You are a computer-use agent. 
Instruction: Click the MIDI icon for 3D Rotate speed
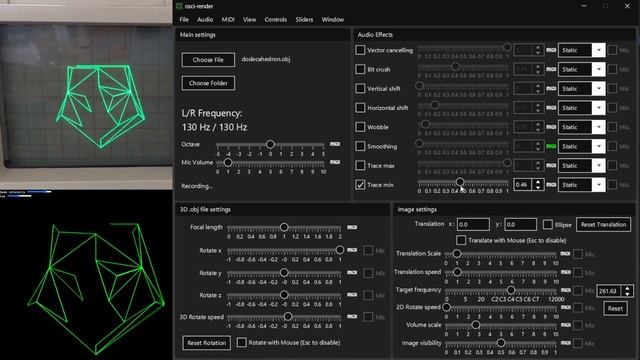tap(352, 316)
